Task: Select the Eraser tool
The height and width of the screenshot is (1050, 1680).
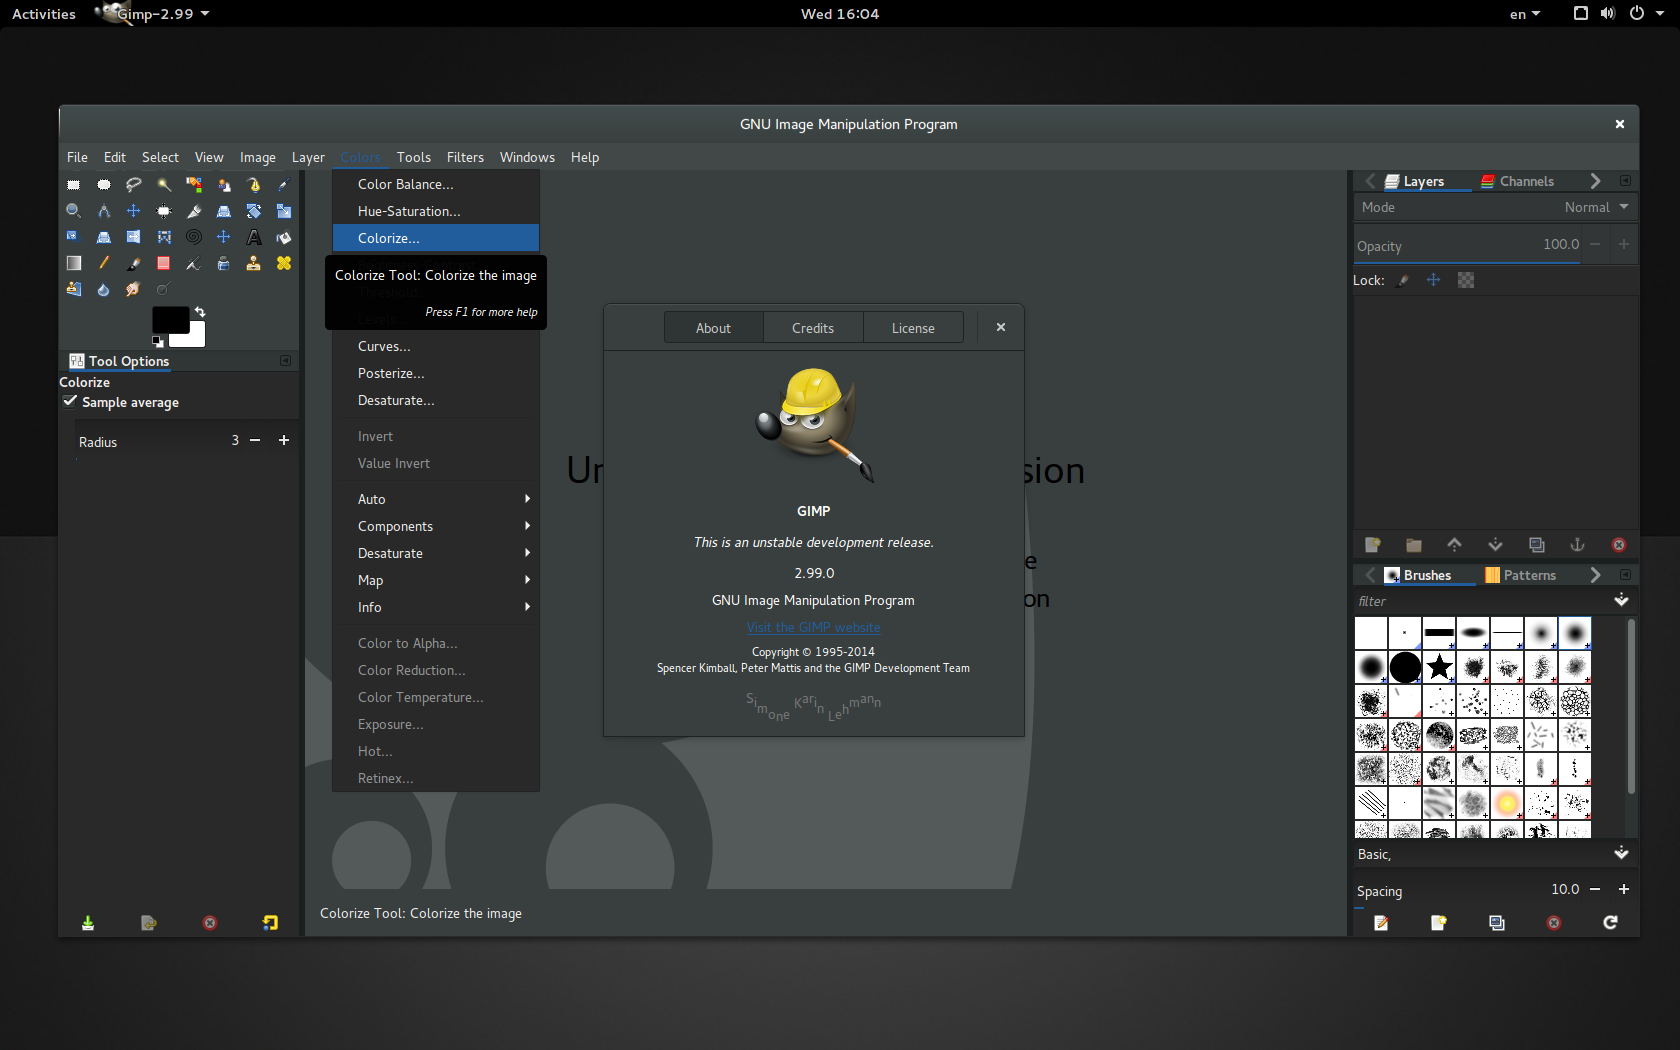Action: click(164, 263)
